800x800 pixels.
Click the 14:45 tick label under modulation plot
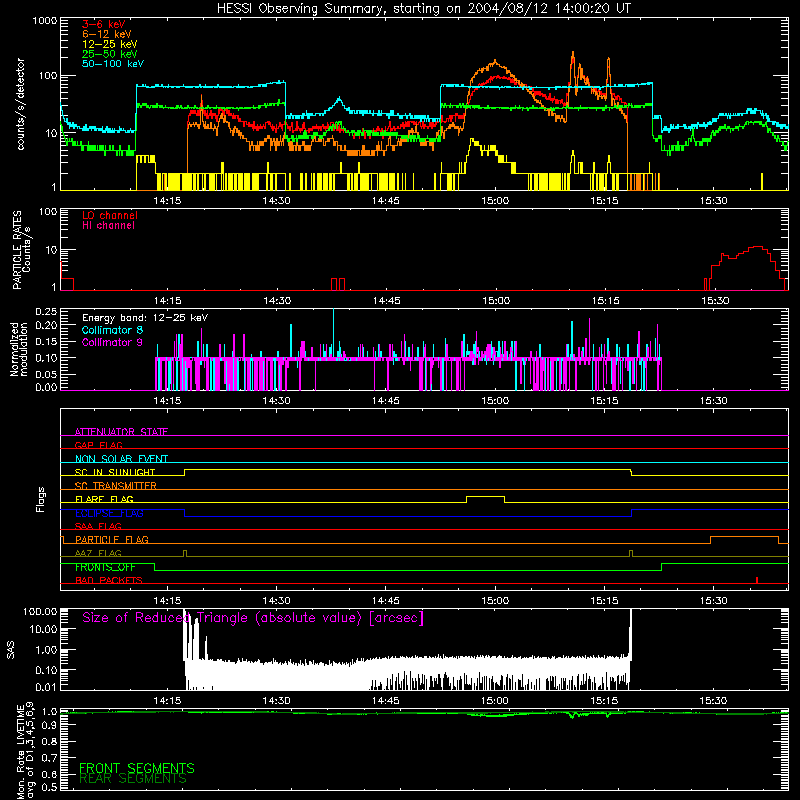pyautogui.click(x=386, y=401)
